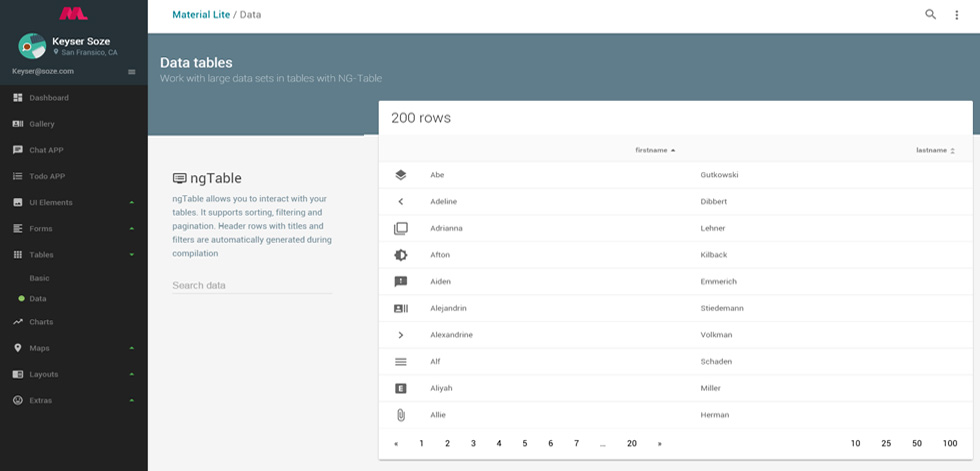980x471 pixels.
Task: Click the Stiedemann lastname cell
Action: coord(722,308)
